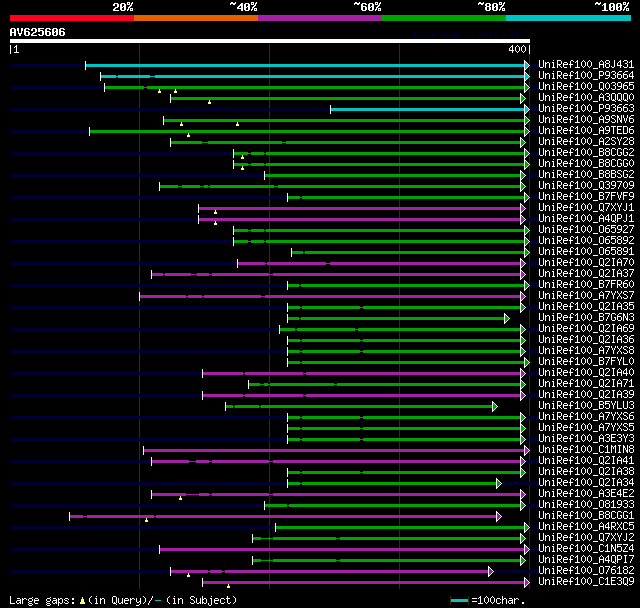Screen dimensions: 640x608
Task: Click the yellow query gap marker under UniRef100_A3QQQ0
Action: [209, 102]
